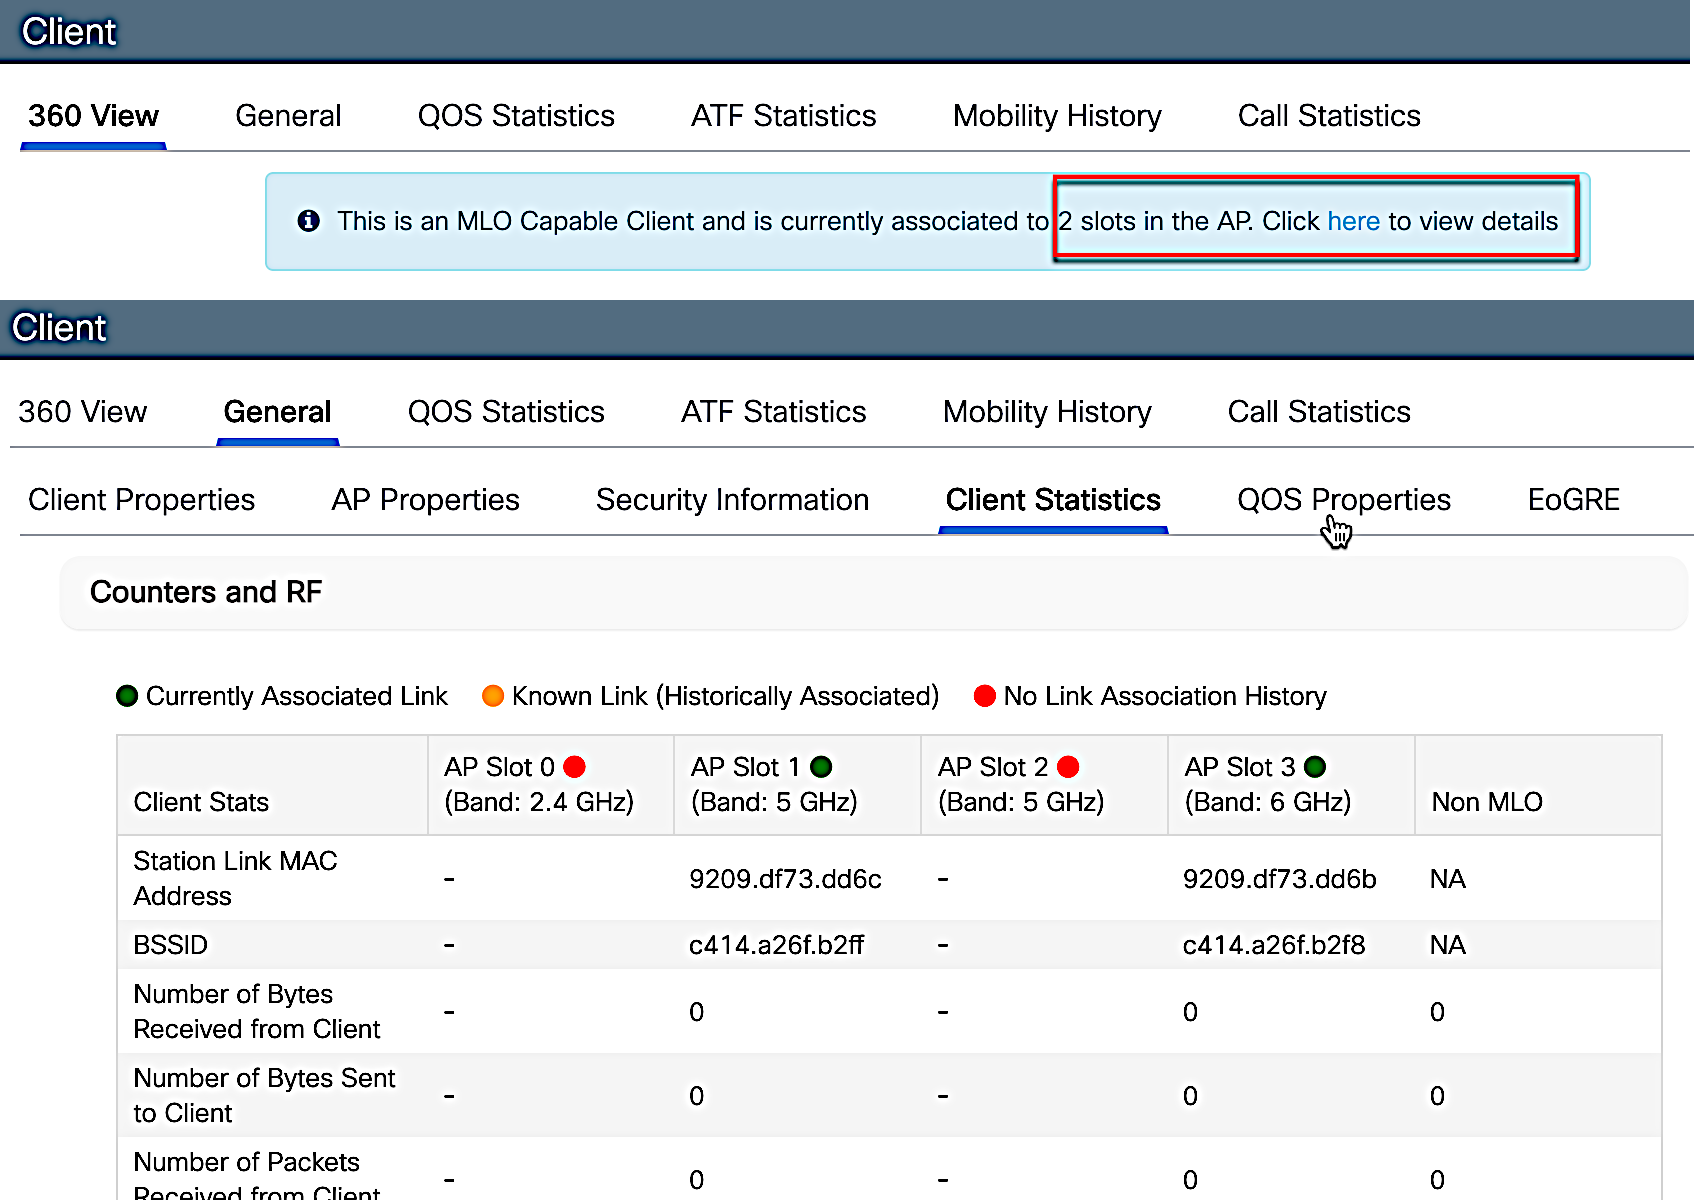Viewport: 1694px width, 1200px height.
Task: Switch to the QOS Properties subtab
Action: tap(1344, 499)
